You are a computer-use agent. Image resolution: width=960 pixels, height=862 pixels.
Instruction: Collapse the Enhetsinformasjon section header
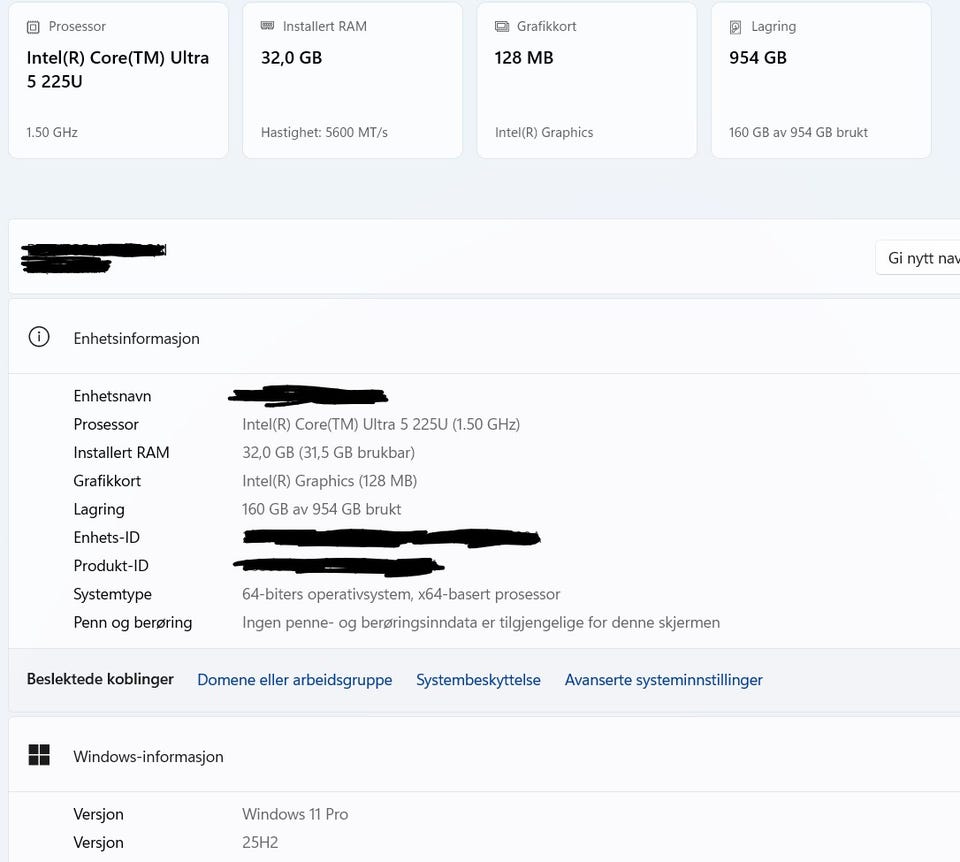[484, 337]
